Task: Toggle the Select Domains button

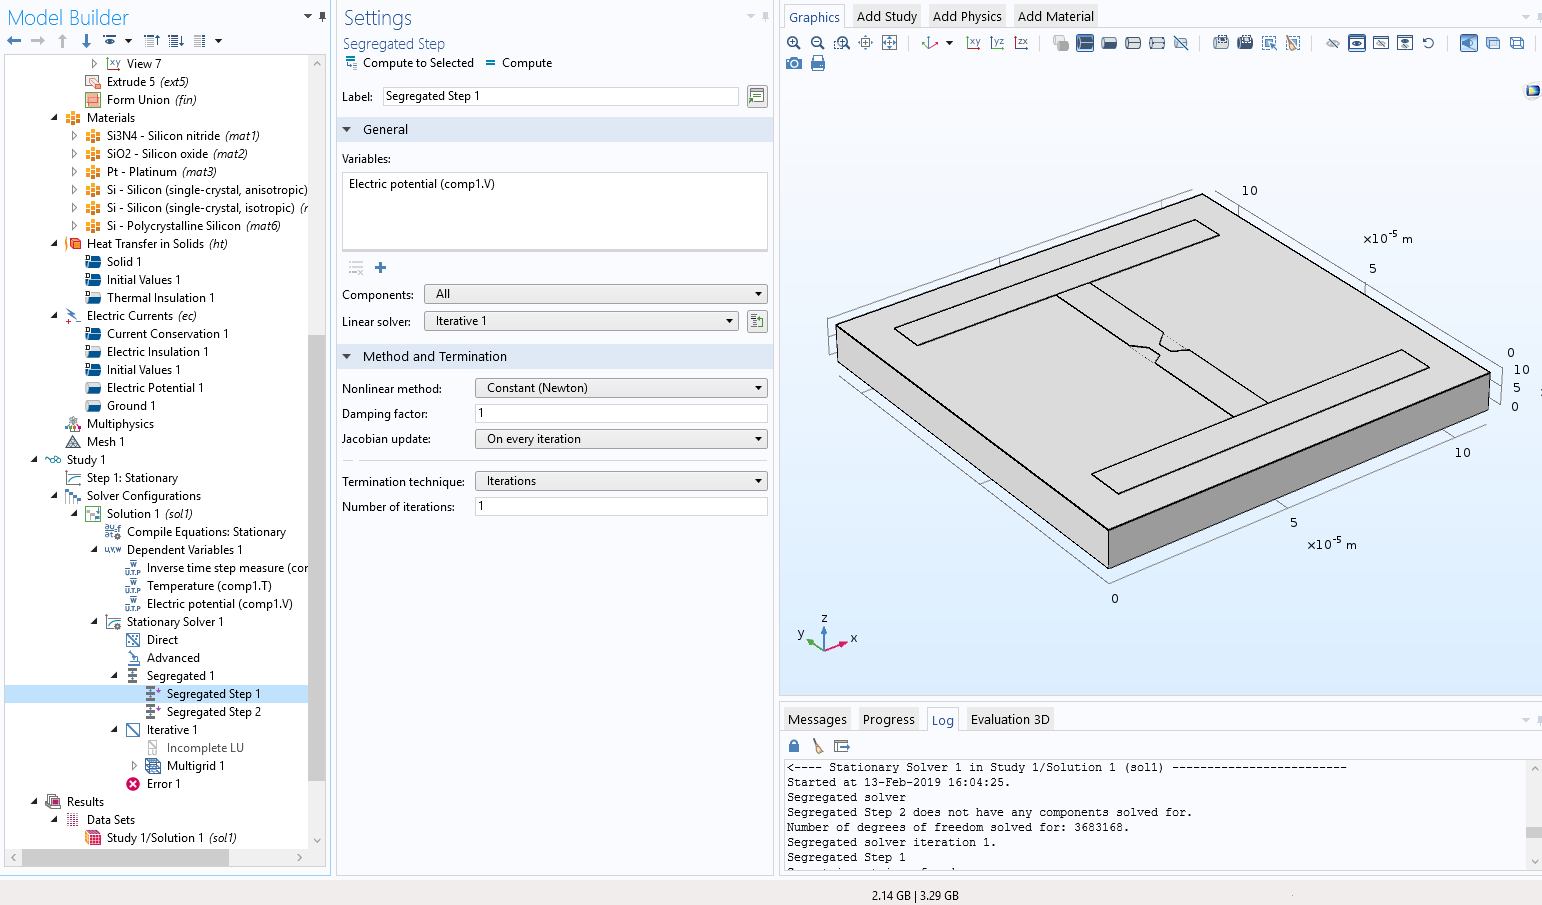Action: (x=1085, y=43)
